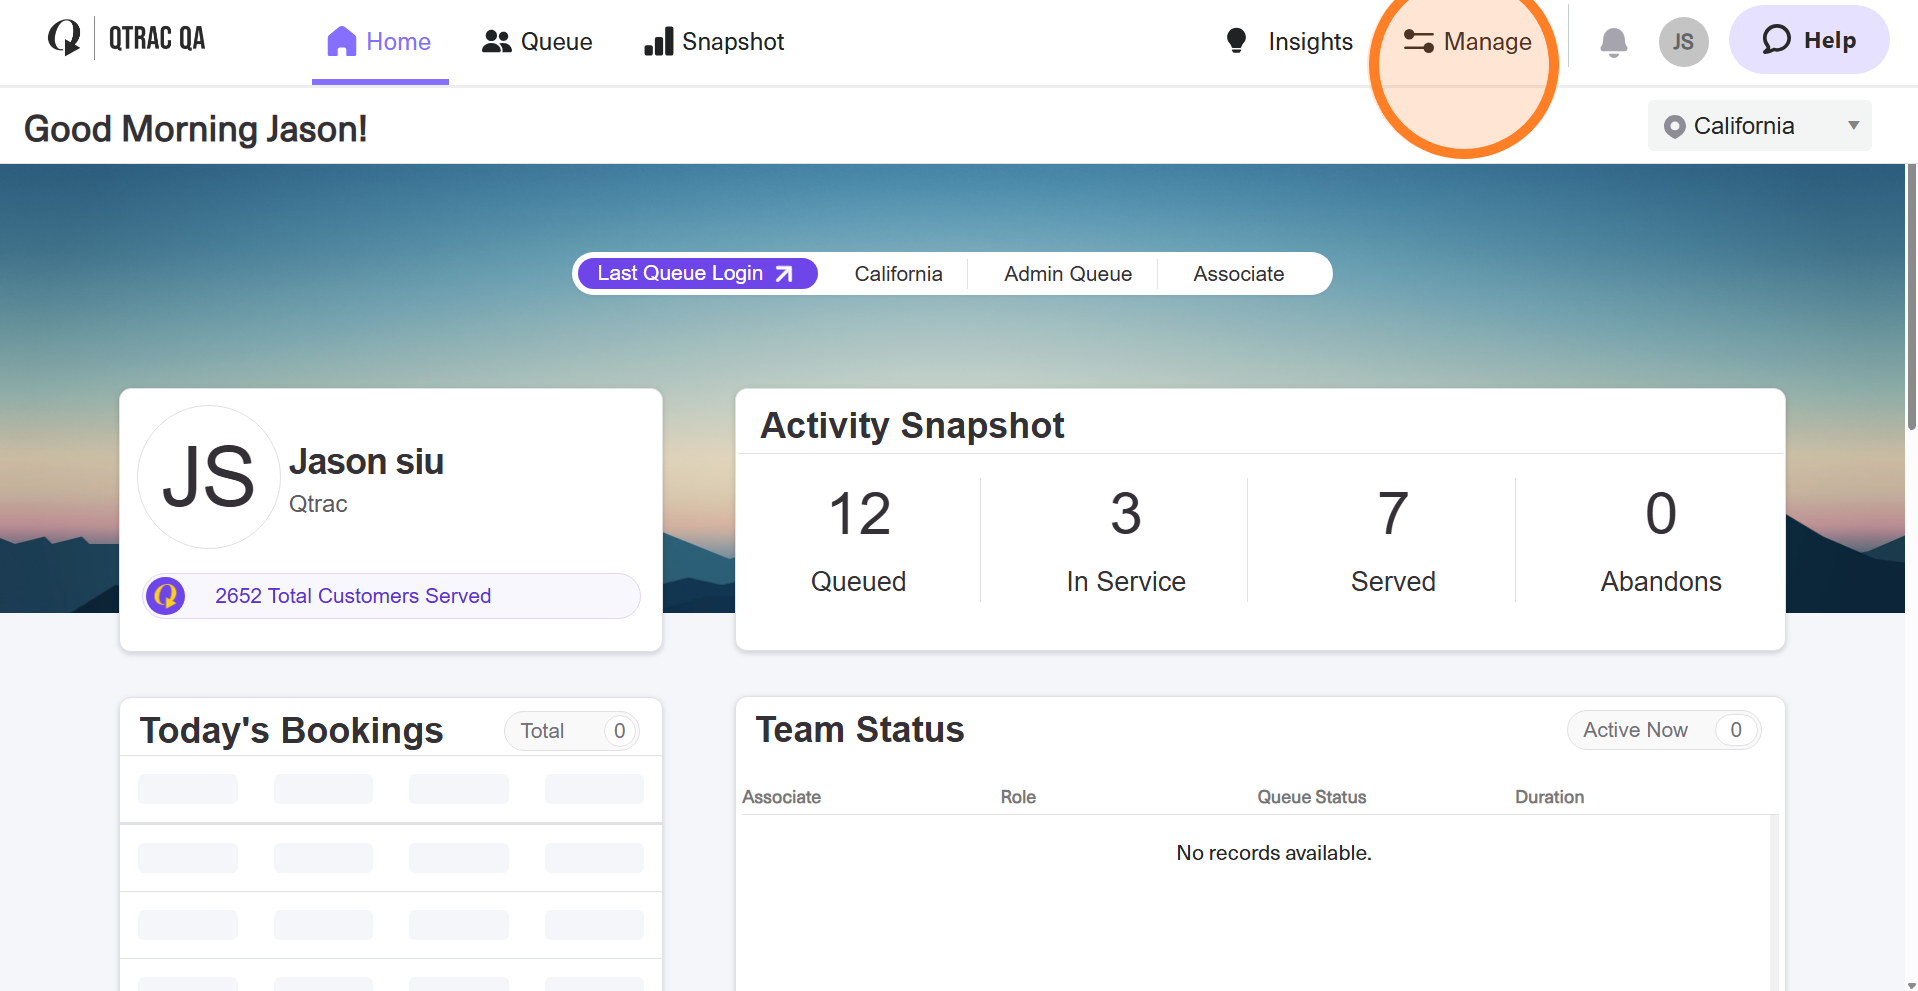Image resolution: width=1918 pixels, height=991 pixels.
Task: Switch to the Admin Queue tab
Action: point(1066,273)
